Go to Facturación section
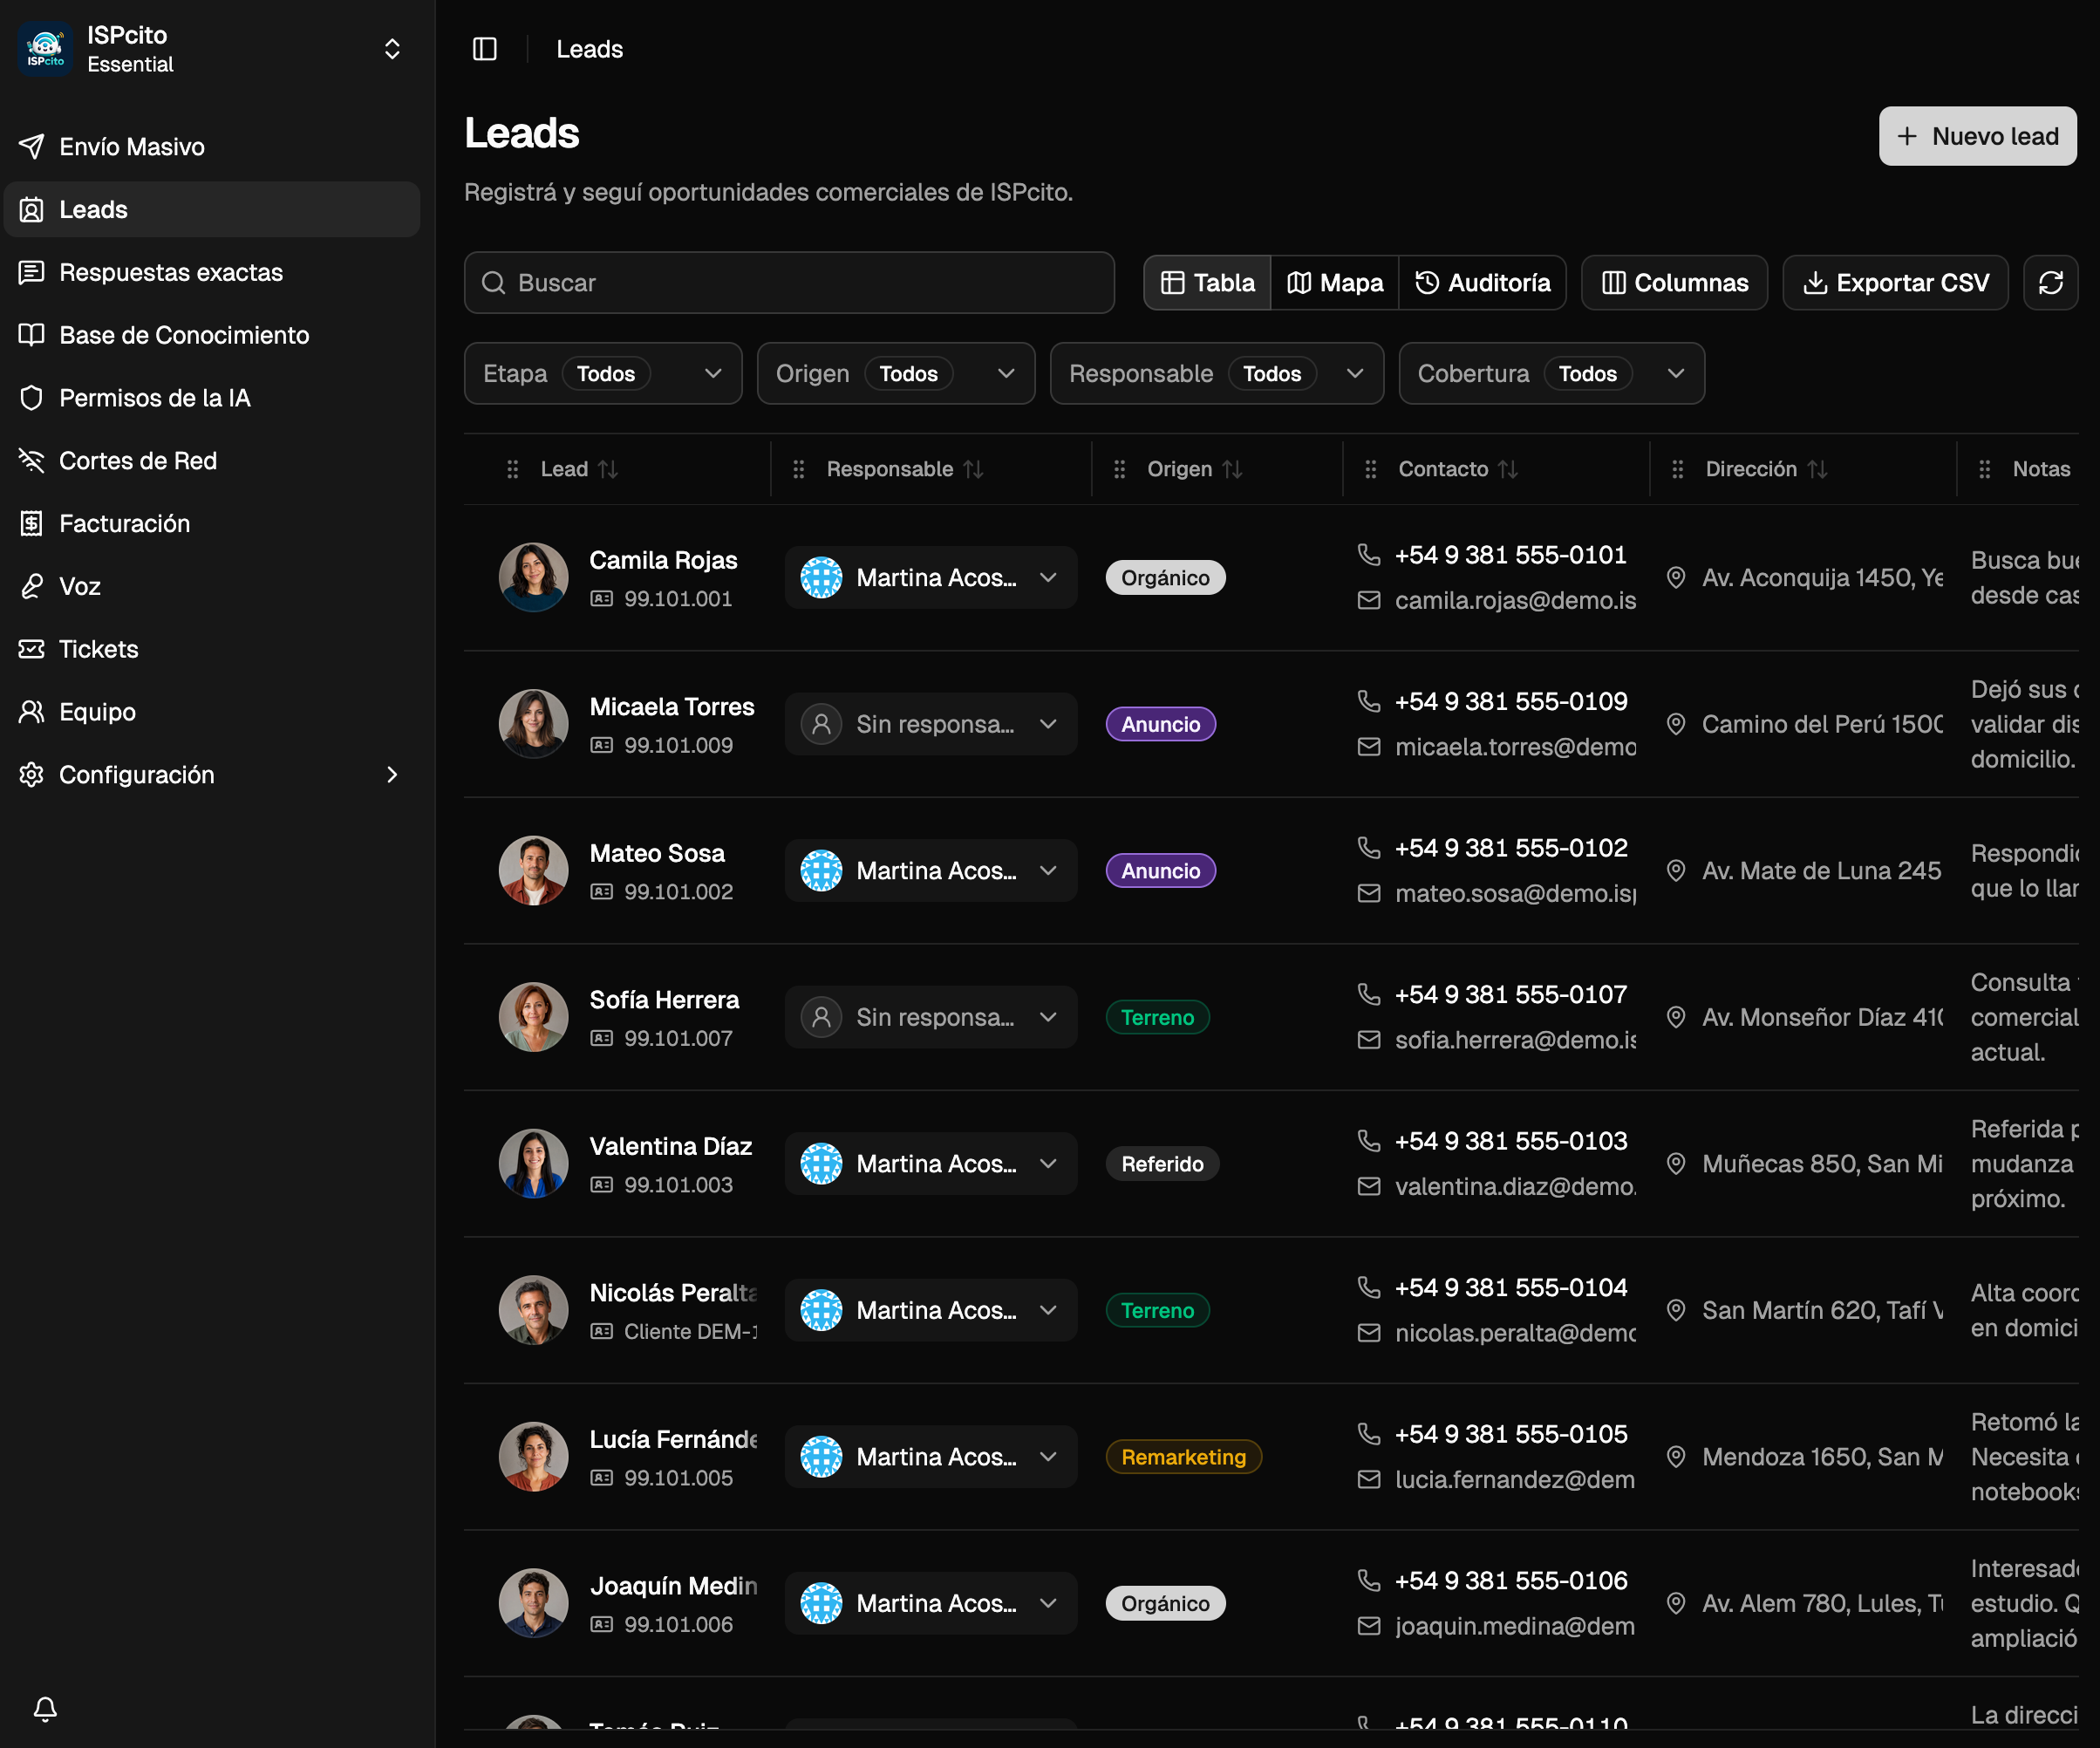Viewport: 2100px width, 1748px height. 212,524
